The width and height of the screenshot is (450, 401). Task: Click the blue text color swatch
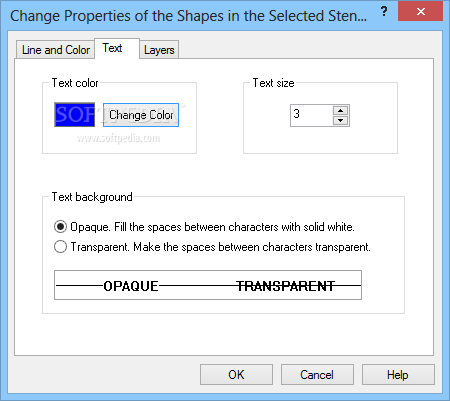(75, 115)
